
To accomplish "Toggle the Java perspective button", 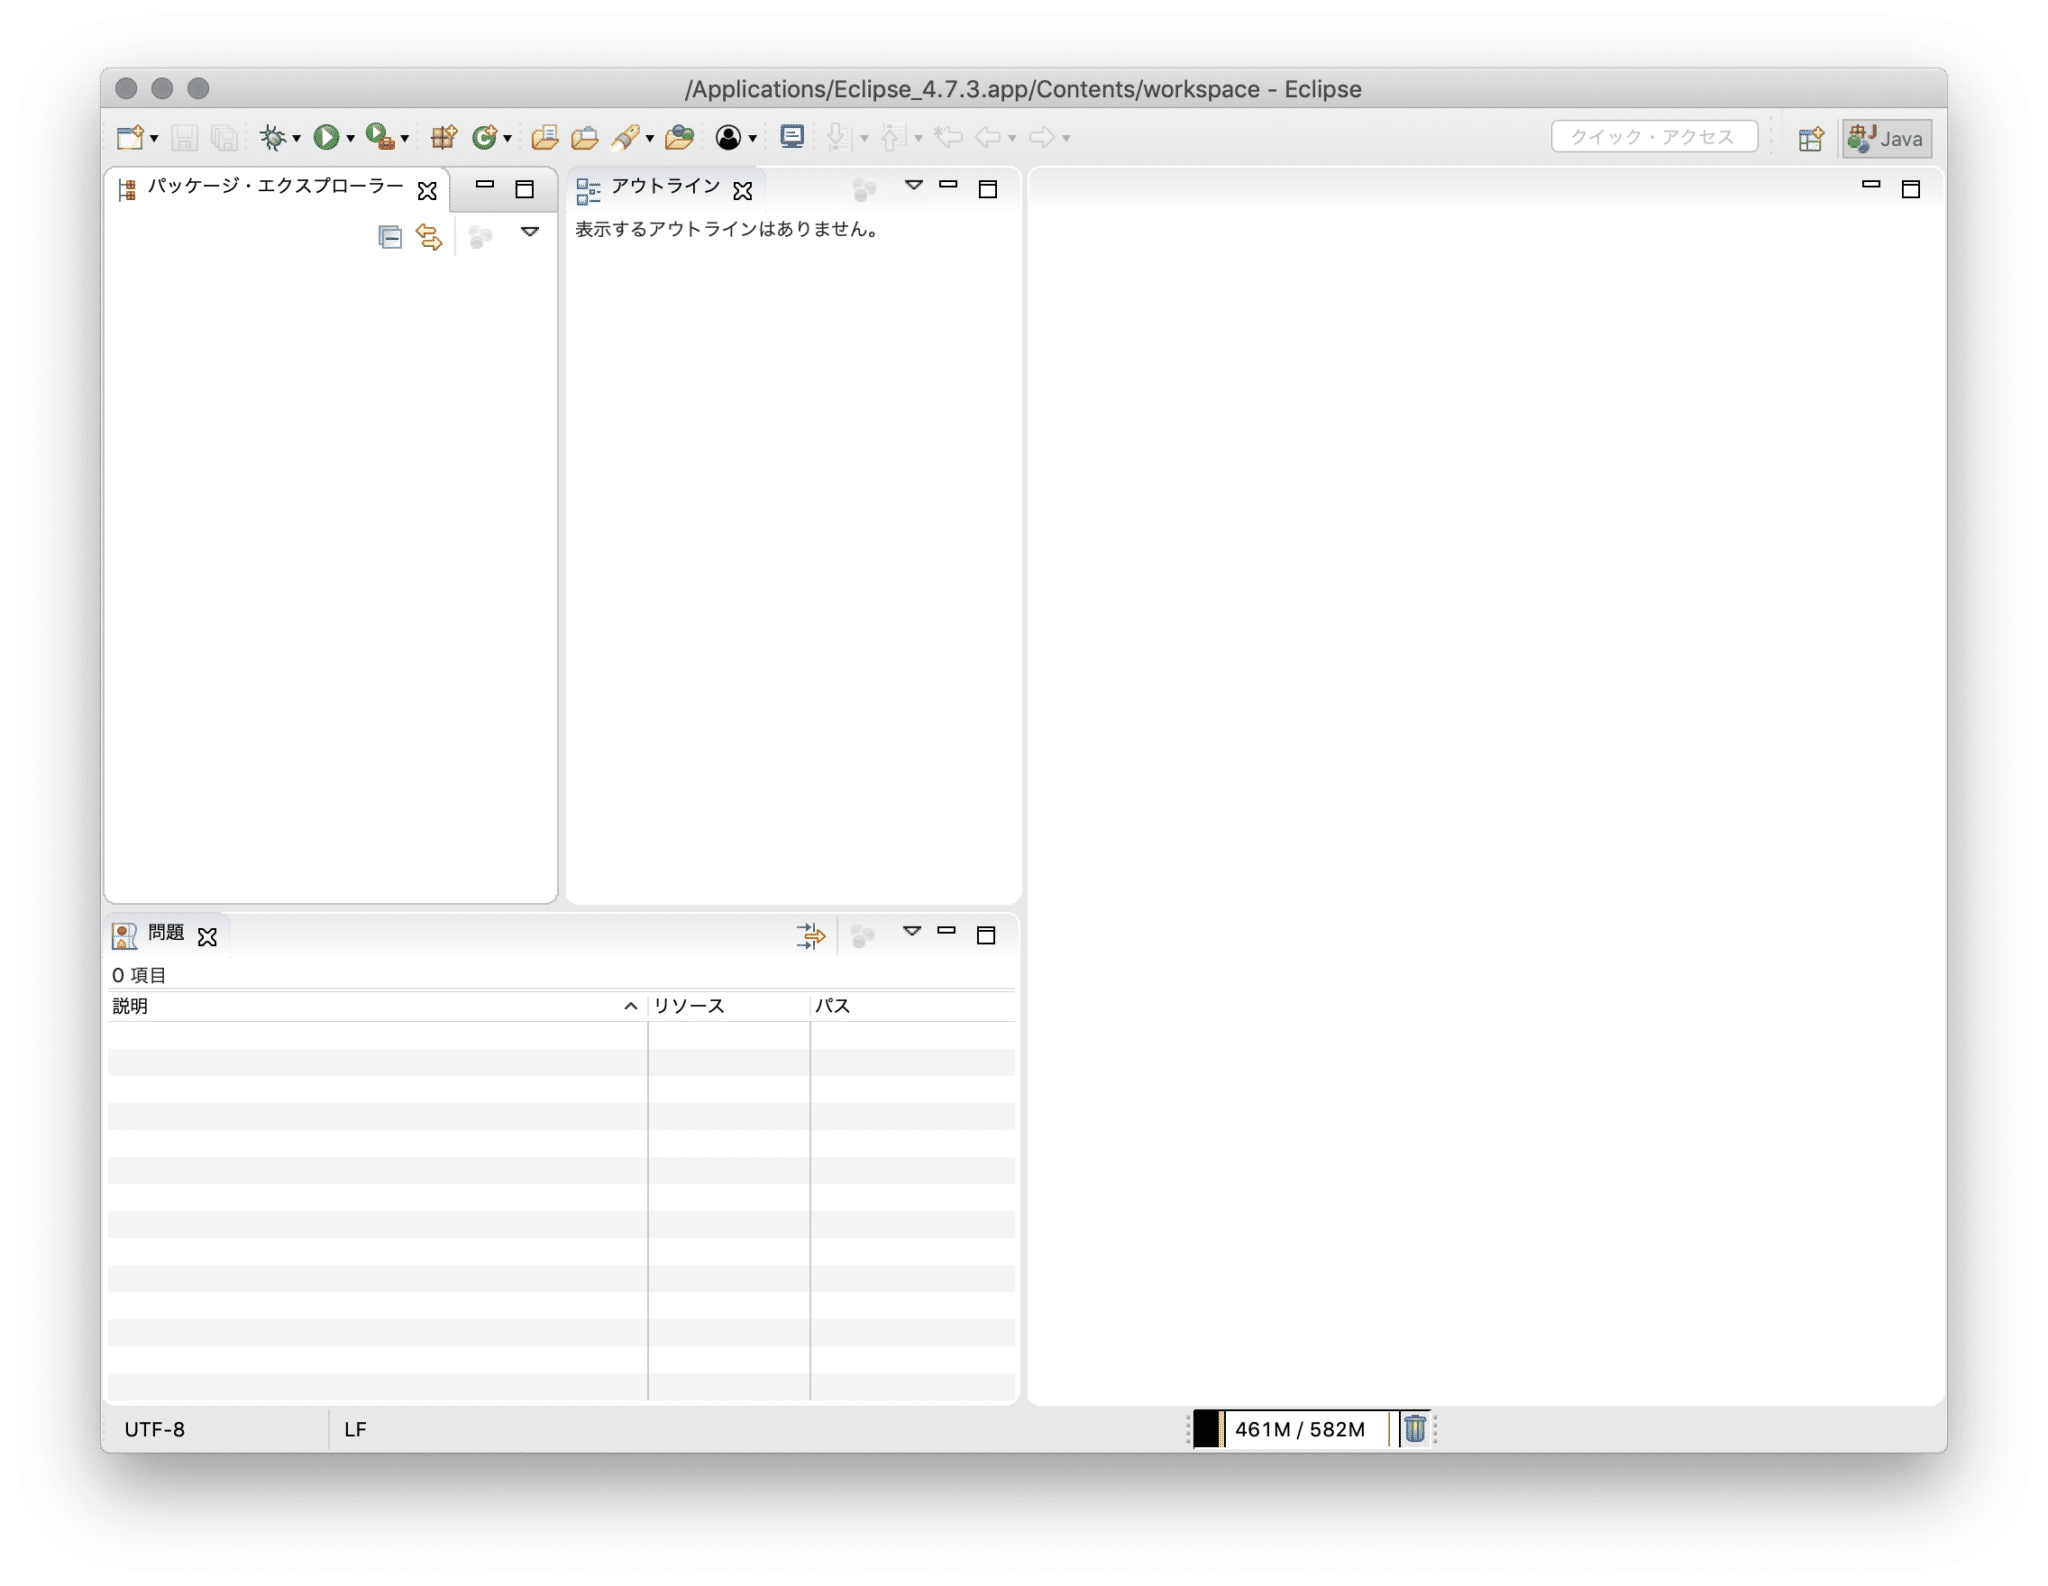I will [1887, 139].
